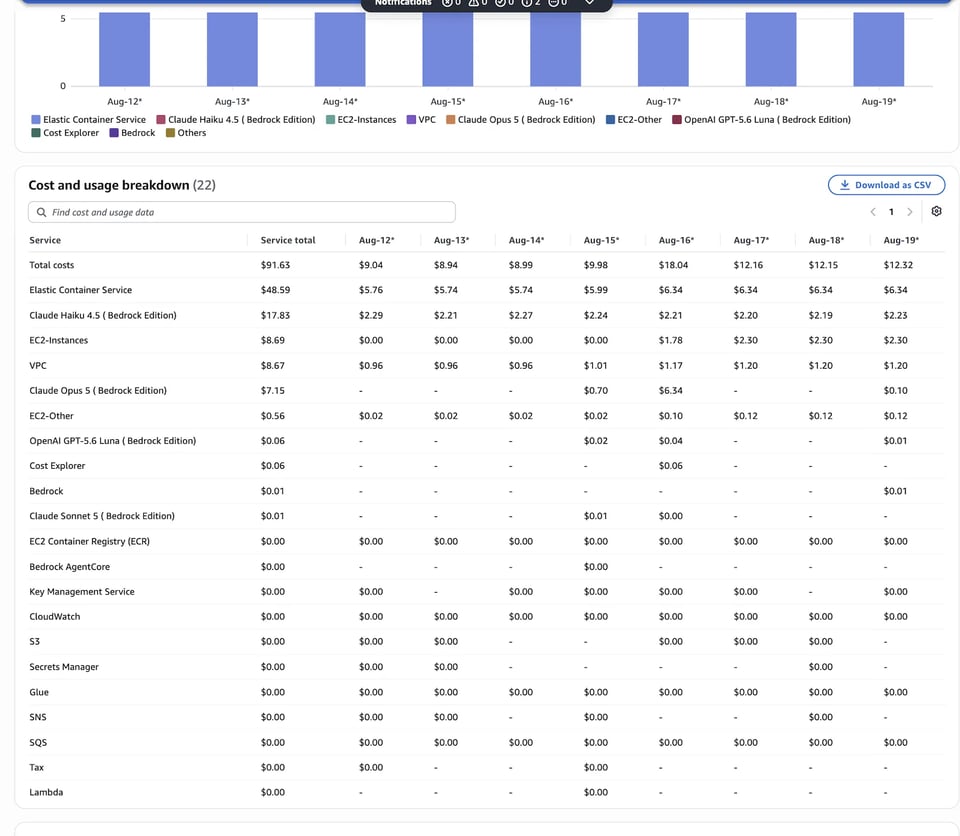Click the Aug-19 bar in the chart
This screenshot has width=960, height=836.
[x=879, y=49]
